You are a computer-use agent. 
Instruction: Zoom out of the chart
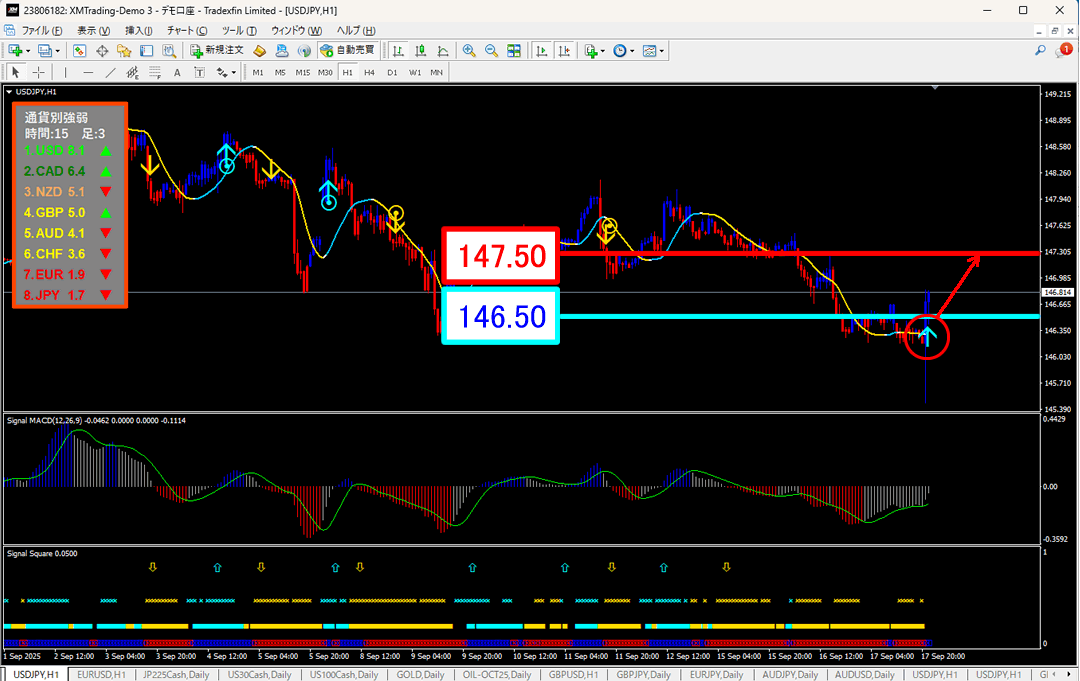491,51
